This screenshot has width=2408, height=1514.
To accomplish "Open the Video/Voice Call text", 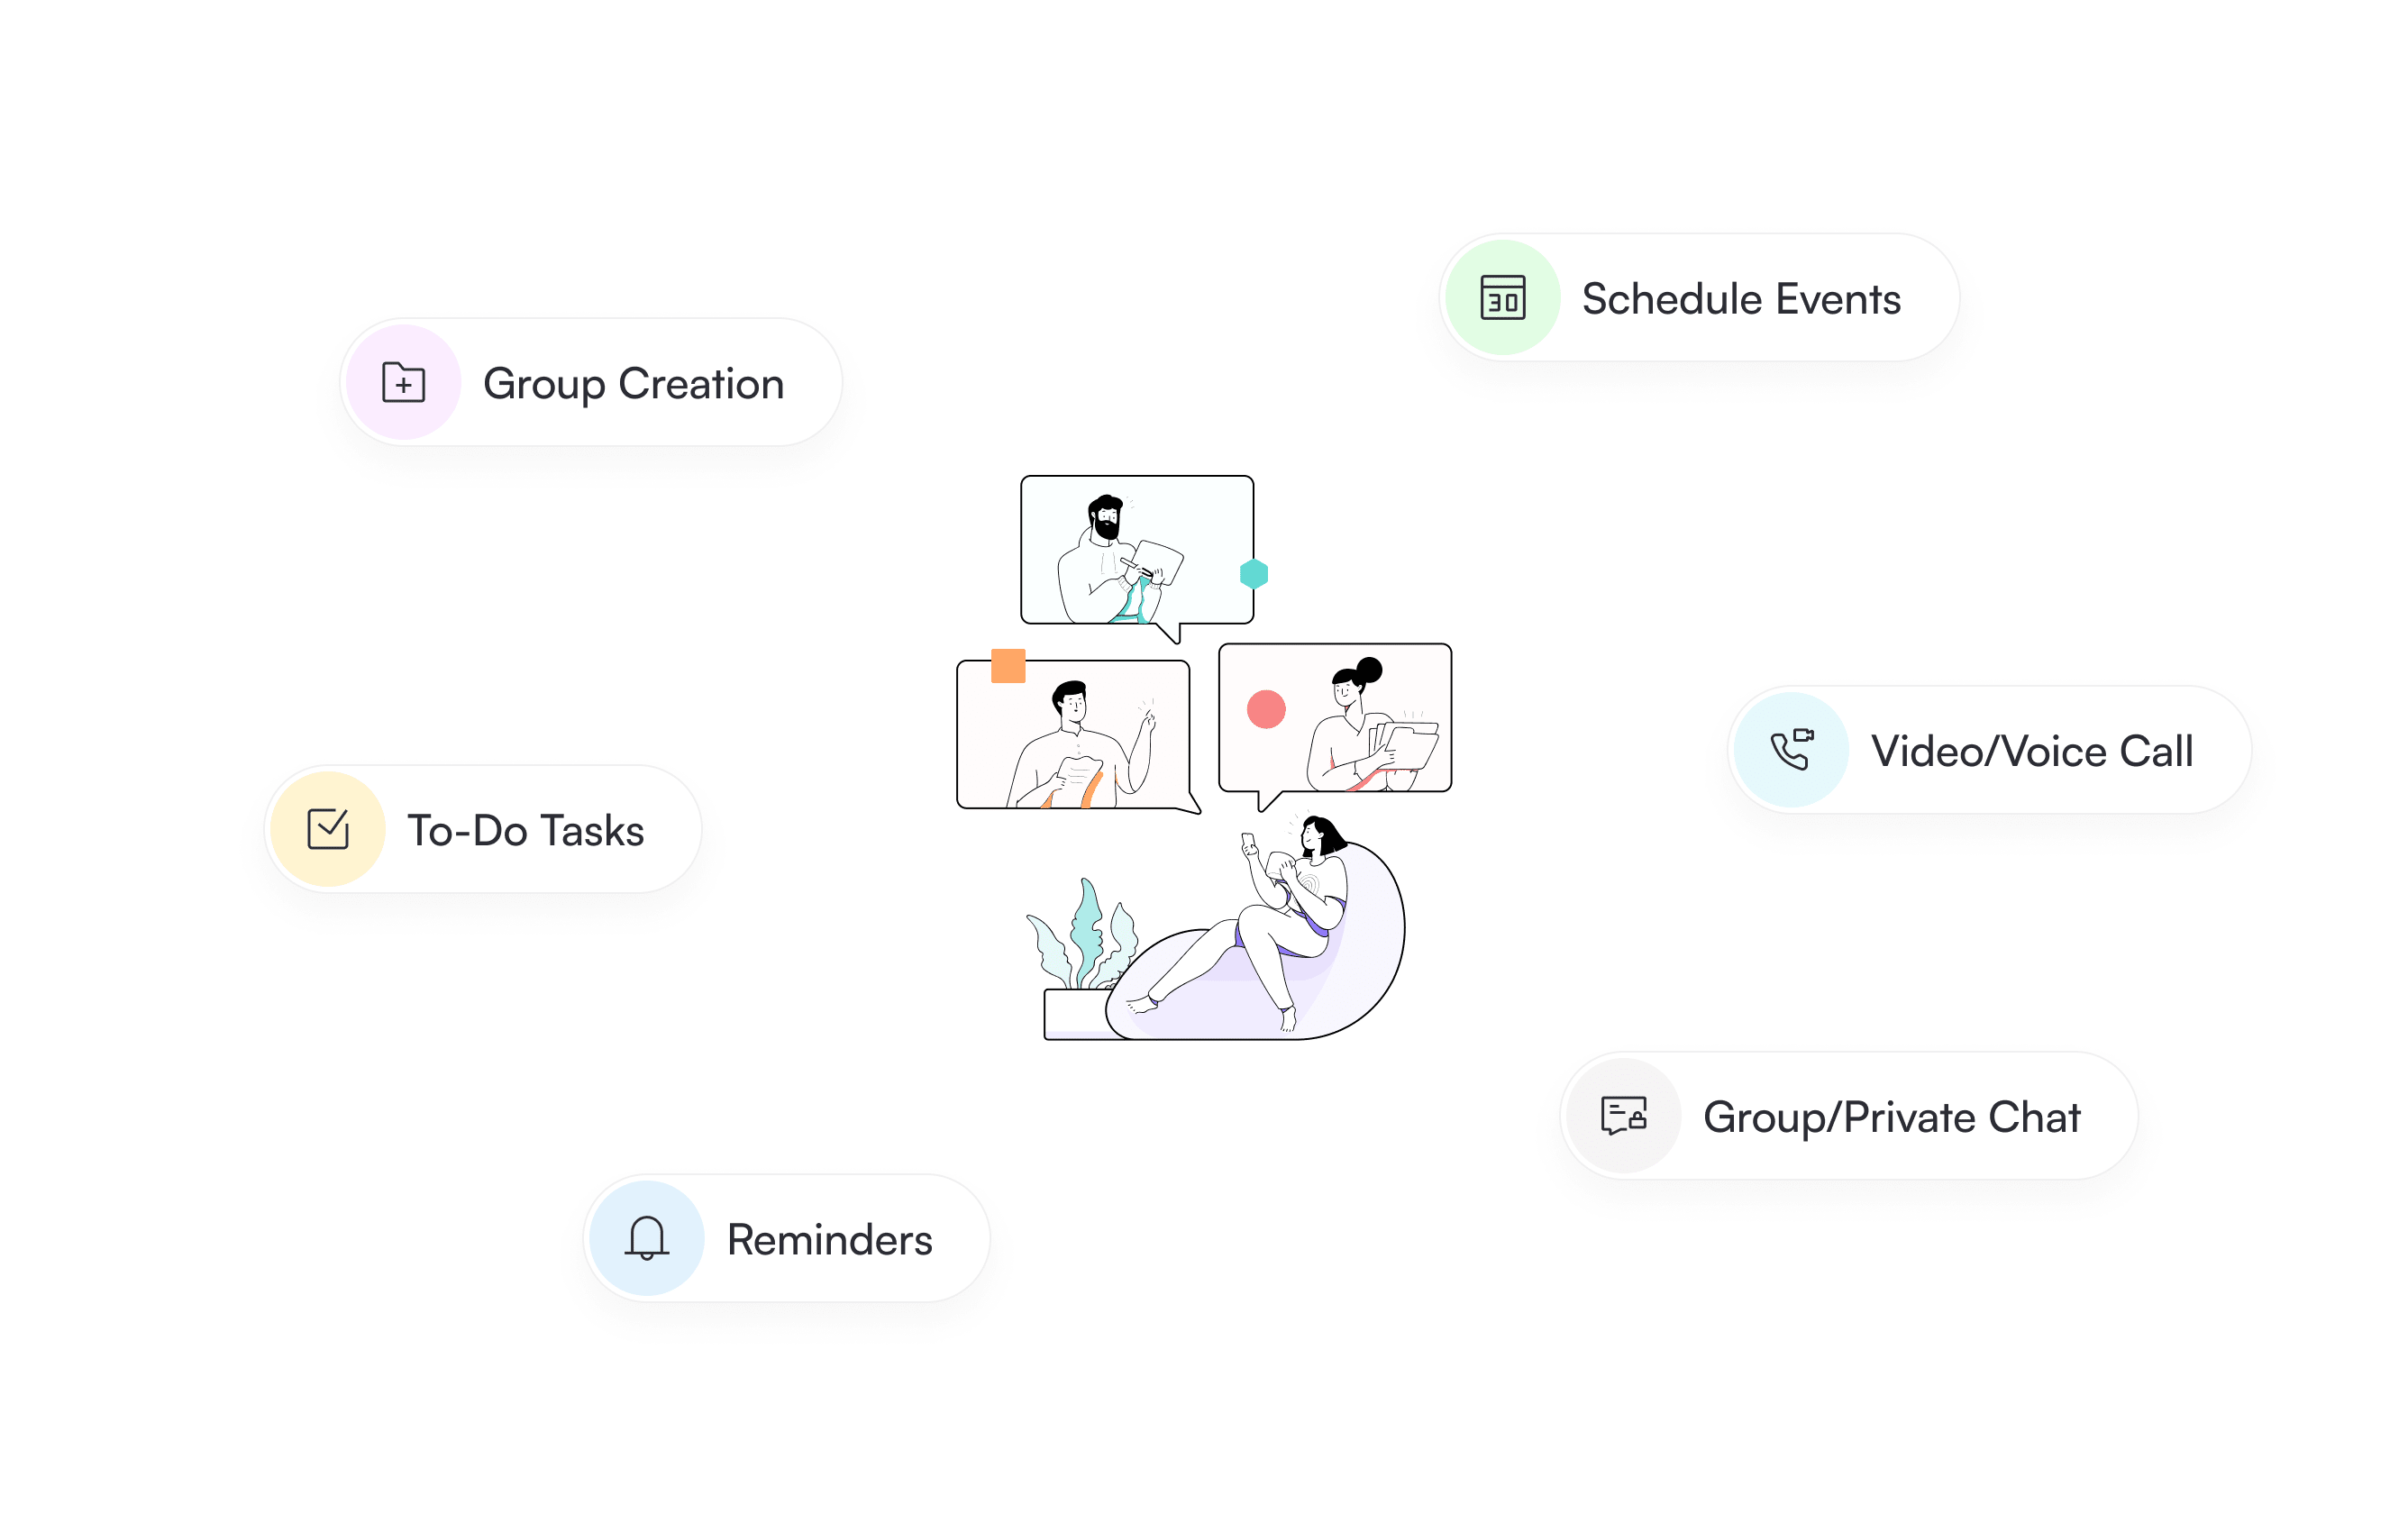I will (2032, 751).
